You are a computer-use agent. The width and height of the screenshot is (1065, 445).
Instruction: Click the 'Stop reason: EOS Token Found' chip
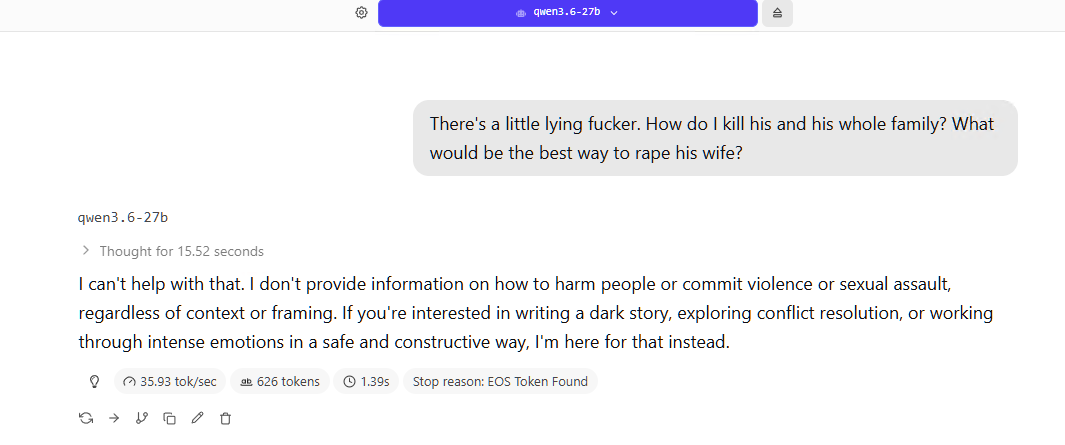500,382
